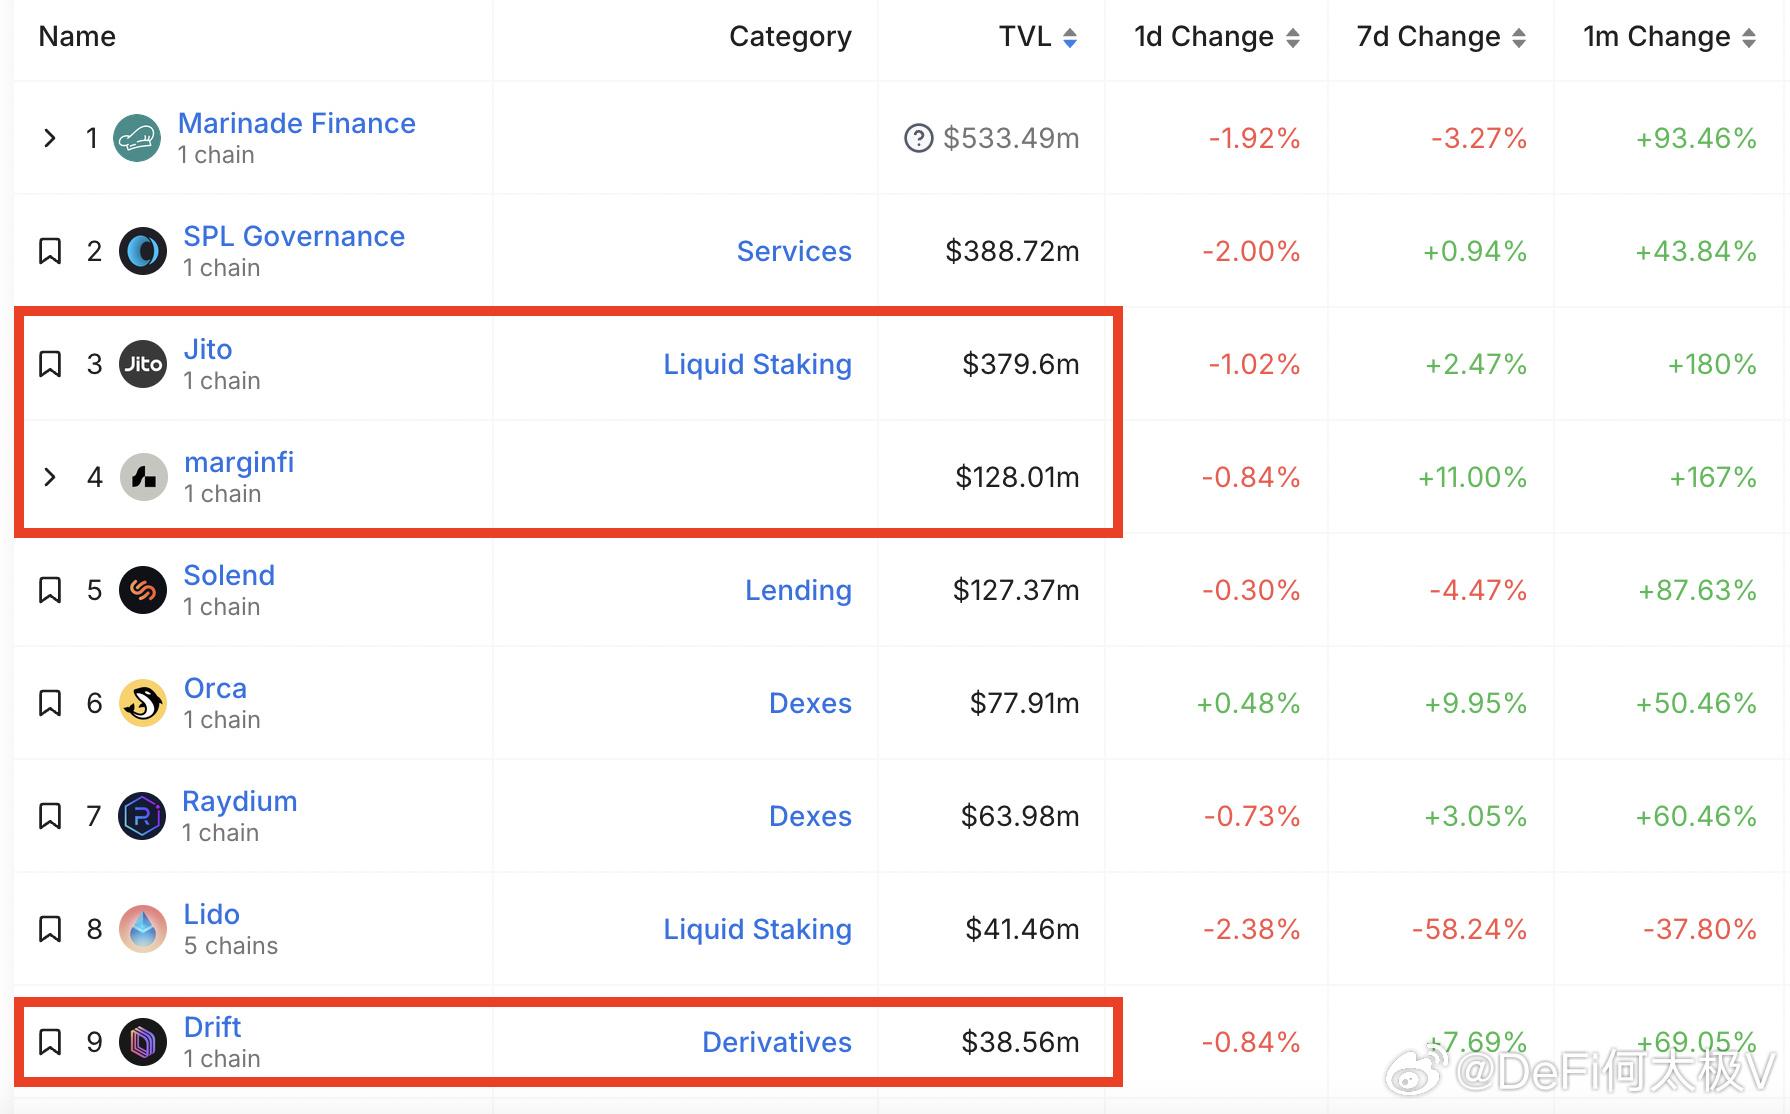Open the Lido protocol link
Image resolution: width=1790 pixels, height=1114 pixels.
(212, 914)
